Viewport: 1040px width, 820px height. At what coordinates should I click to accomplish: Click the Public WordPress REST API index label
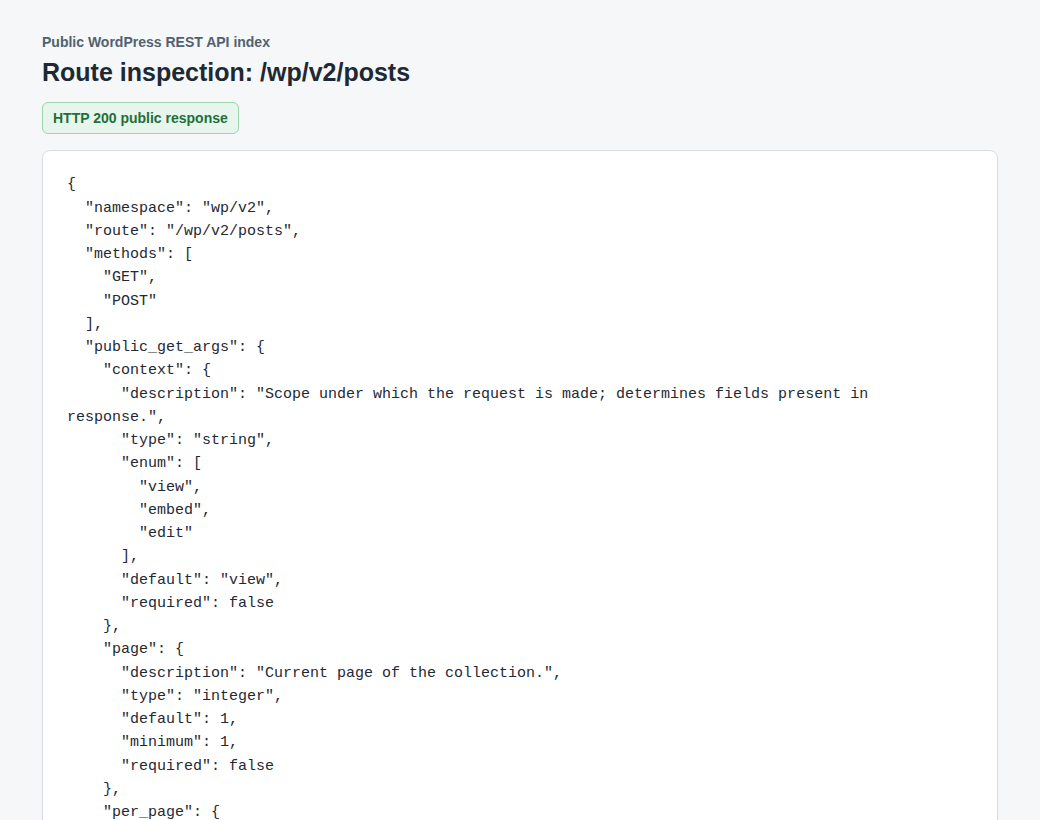(156, 42)
